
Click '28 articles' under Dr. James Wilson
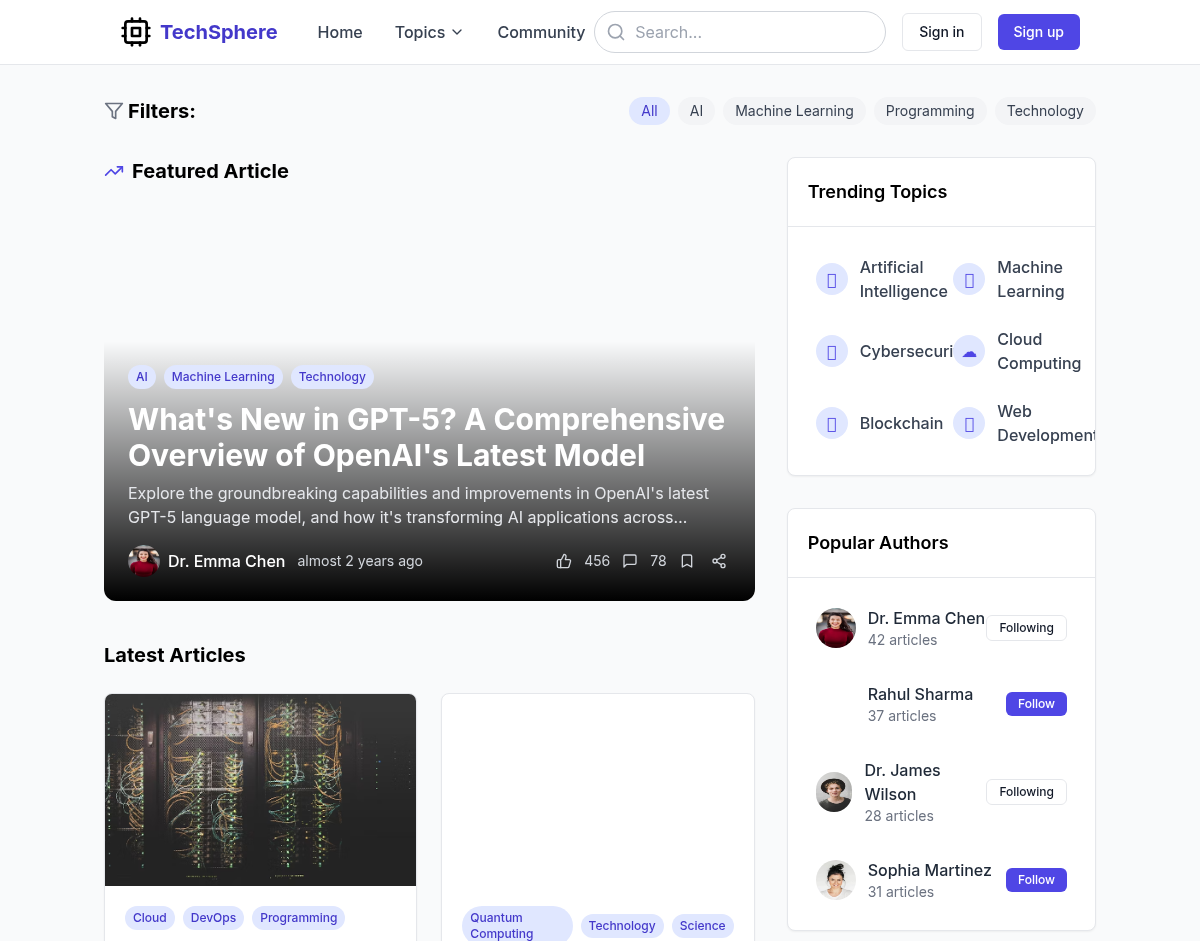point(899,816)
